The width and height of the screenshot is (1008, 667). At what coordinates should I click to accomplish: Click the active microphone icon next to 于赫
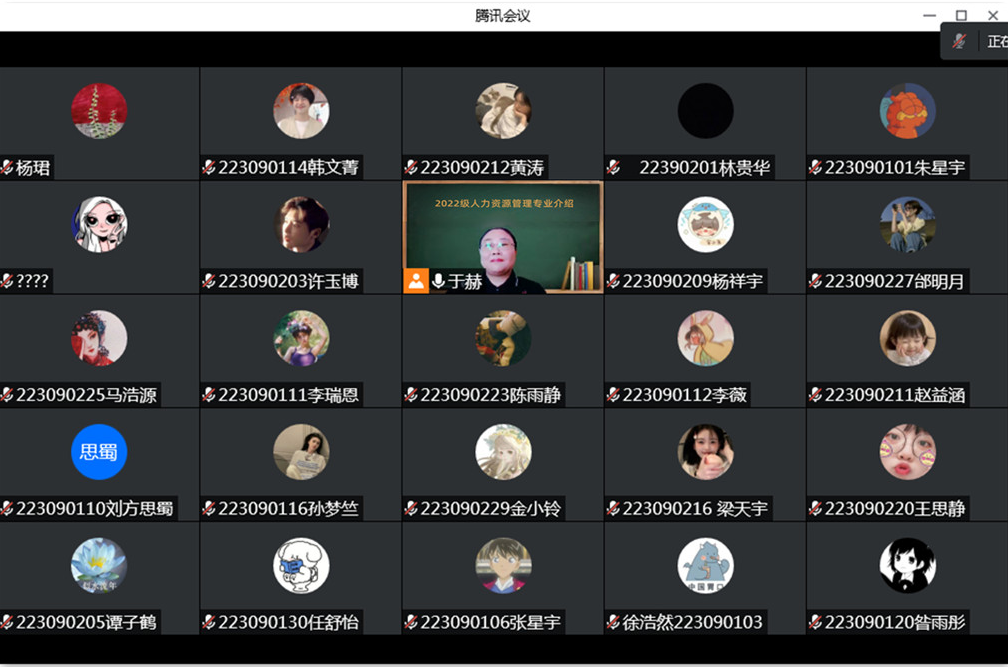(438, 281)
